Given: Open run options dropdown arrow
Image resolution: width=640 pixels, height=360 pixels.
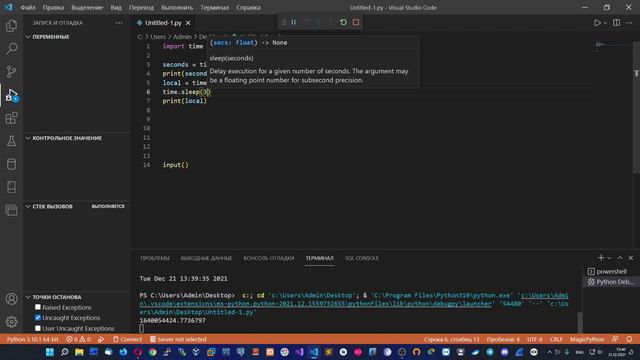Looking at the screenshot, I should 605,23.
